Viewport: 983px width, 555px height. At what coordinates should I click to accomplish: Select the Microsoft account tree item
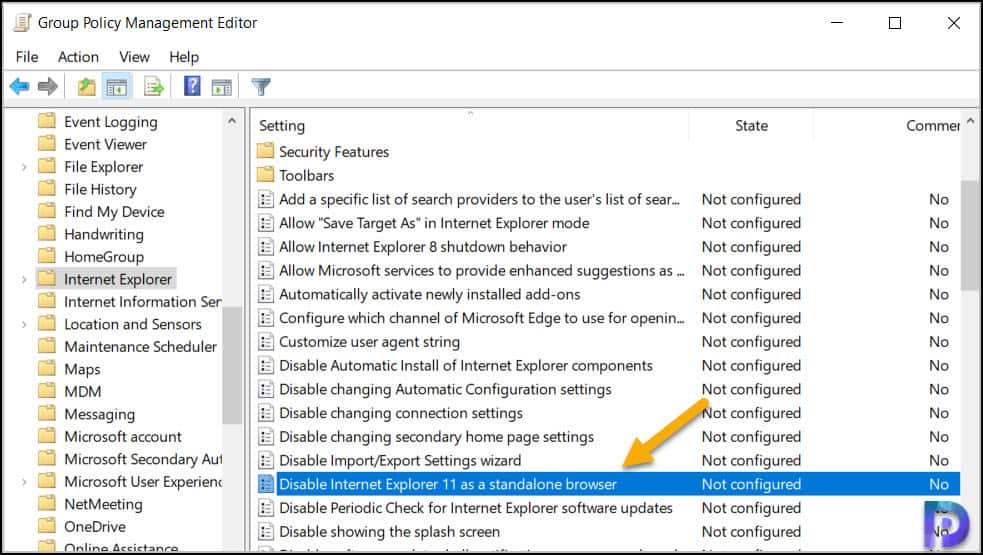pos(123,436)
